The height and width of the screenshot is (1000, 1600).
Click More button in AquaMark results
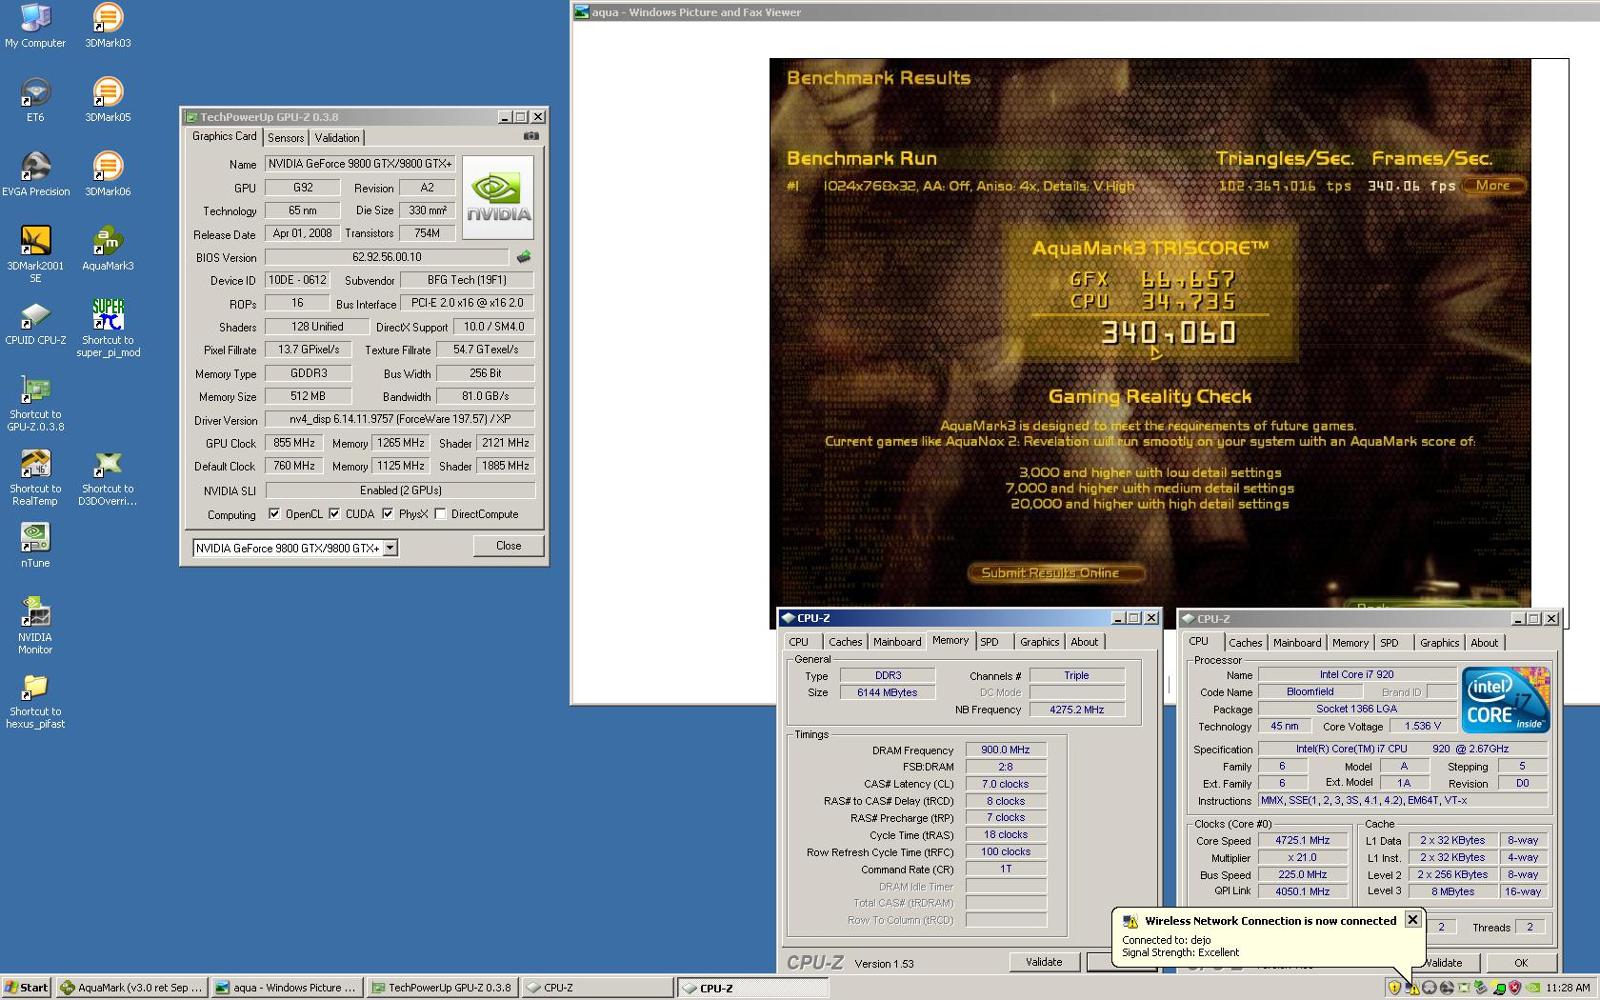click(1493, 185)
